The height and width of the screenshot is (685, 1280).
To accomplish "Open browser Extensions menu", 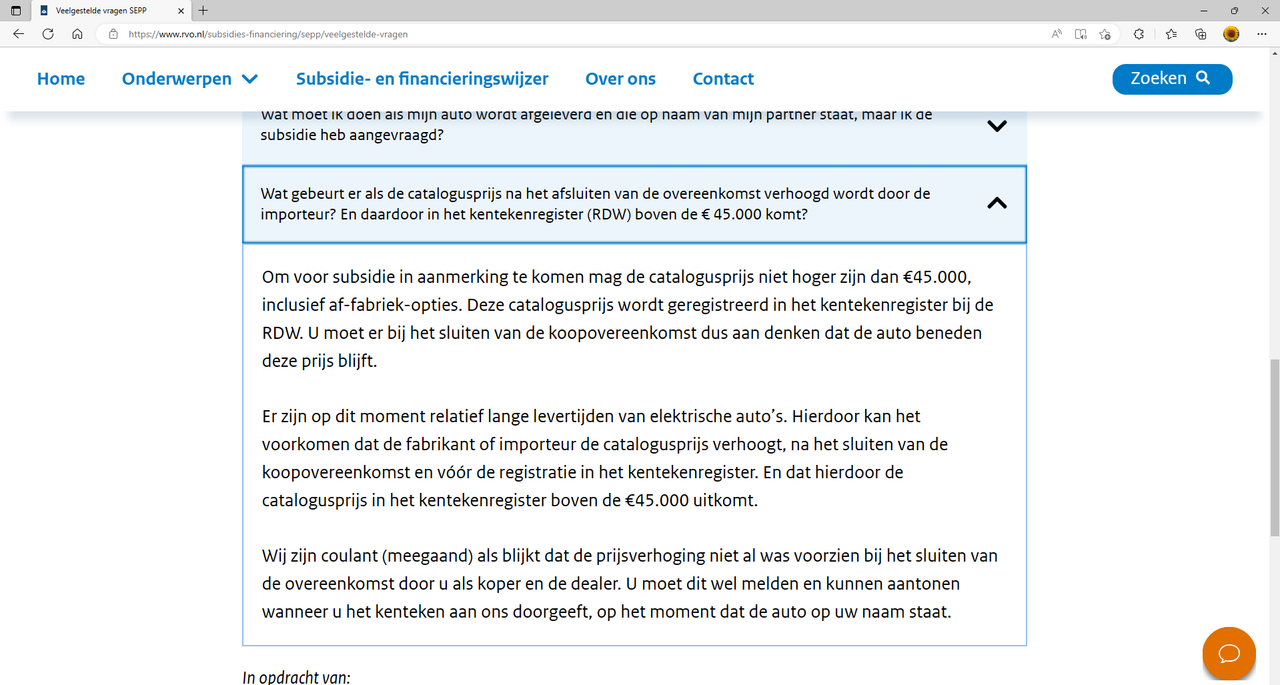I will coord(1138,33).
